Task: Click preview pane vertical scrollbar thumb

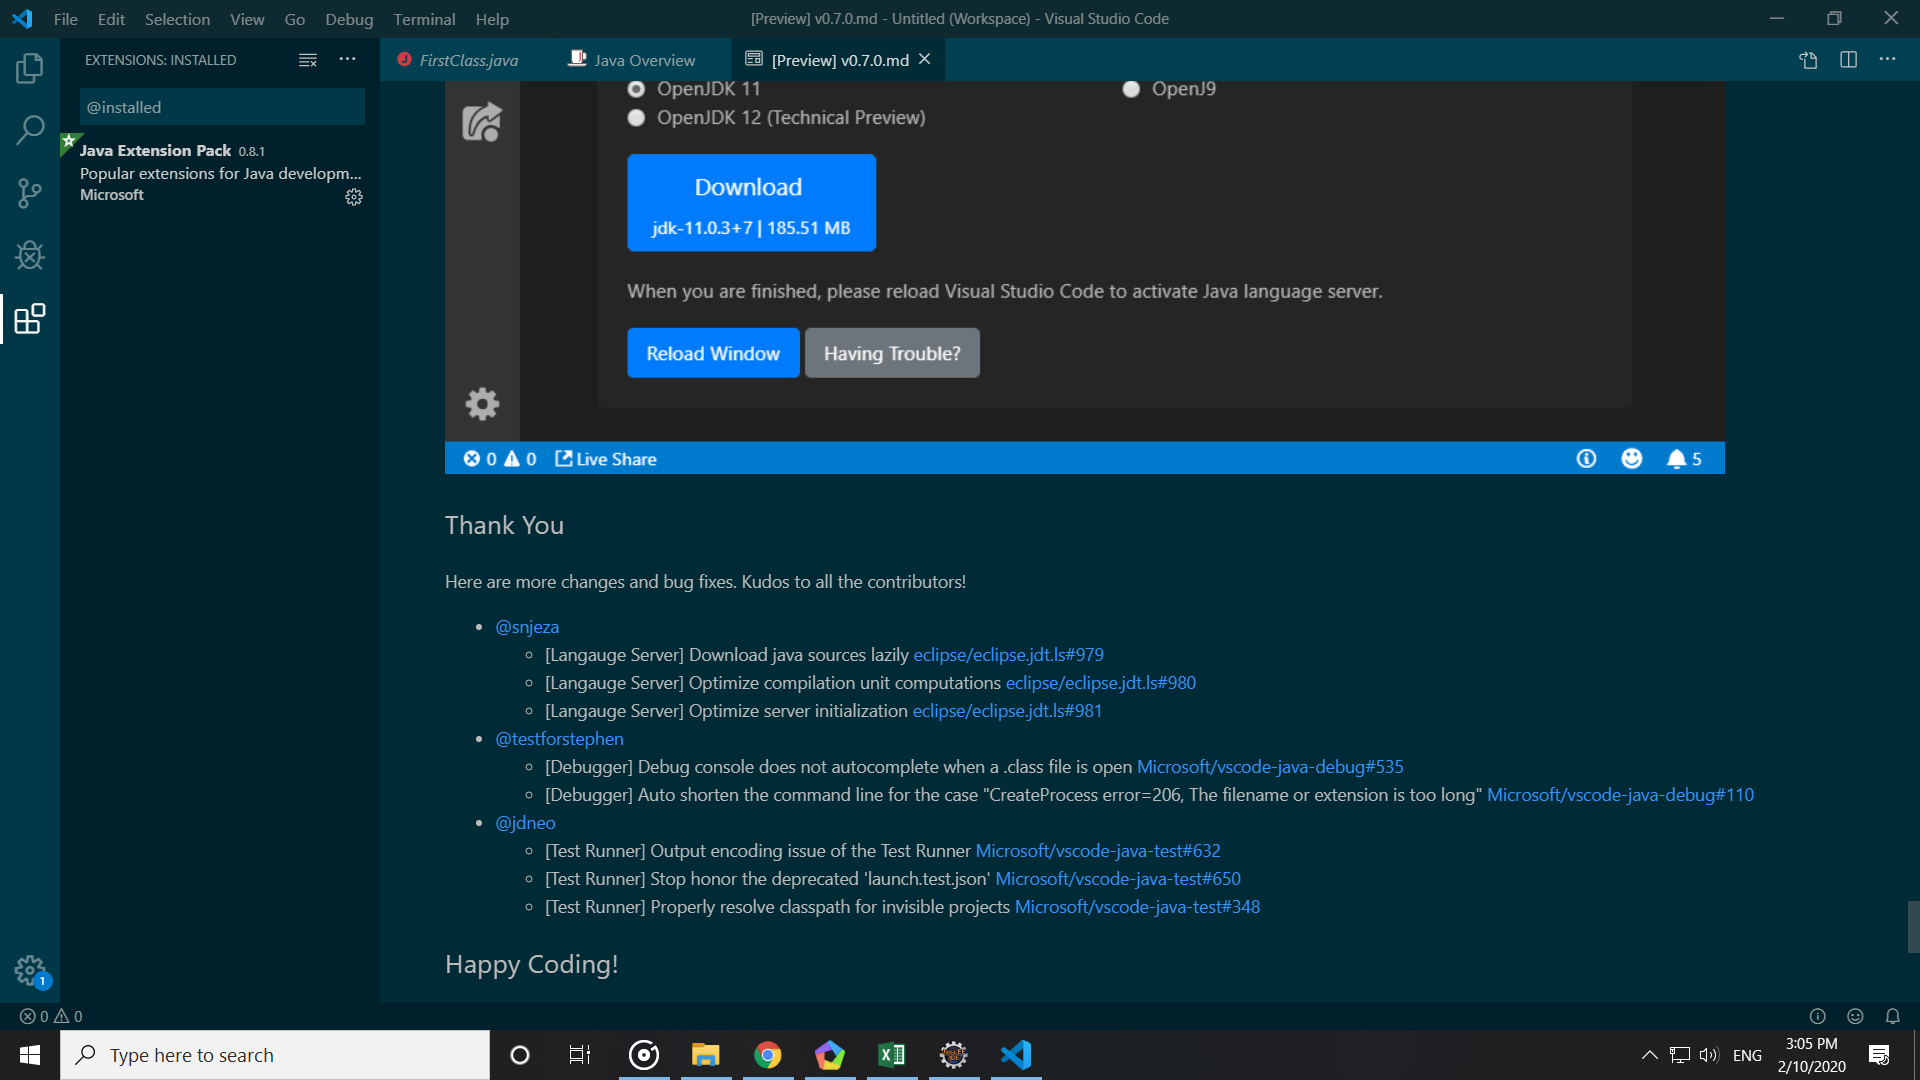Action: [x=1913, y=927]
